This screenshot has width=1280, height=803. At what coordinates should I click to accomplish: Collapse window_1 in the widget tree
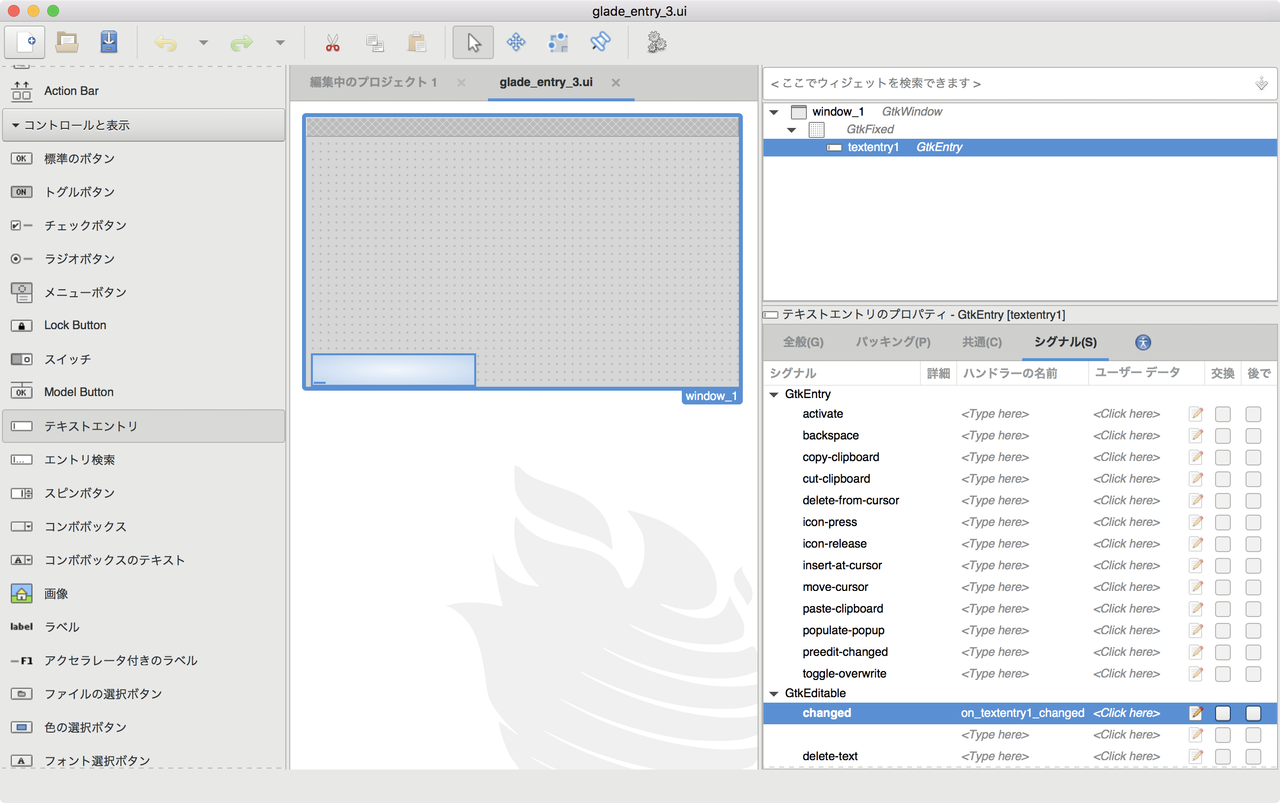coord(773,111)
